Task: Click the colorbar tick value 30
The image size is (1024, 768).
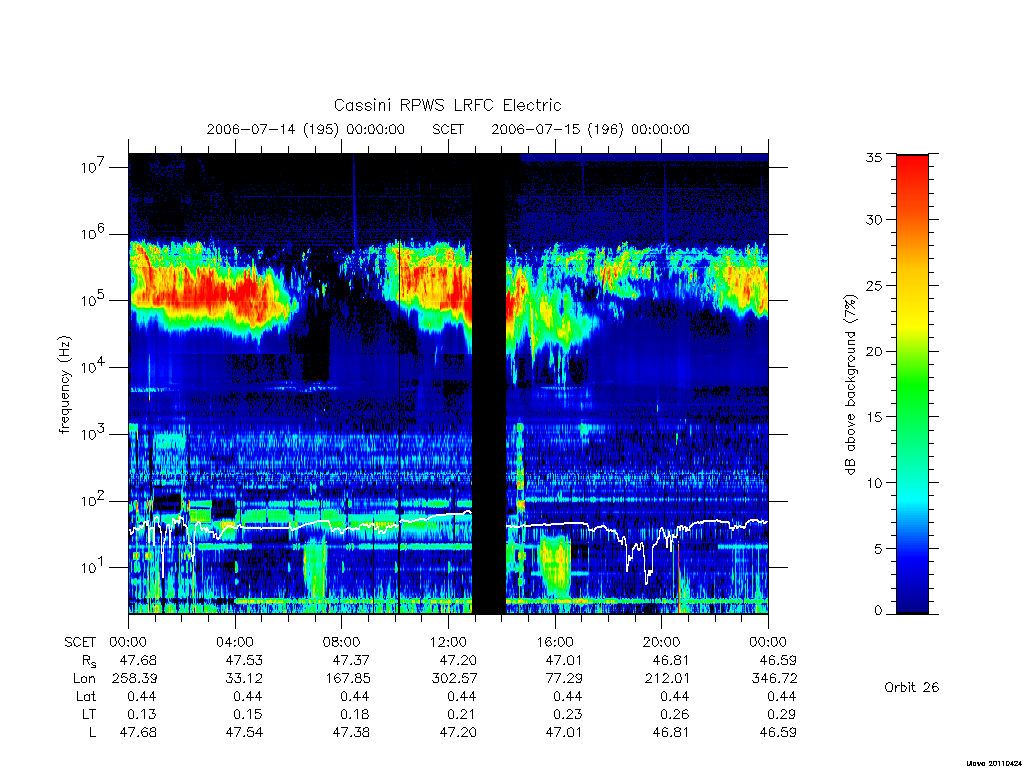Action: click(873, 220)
